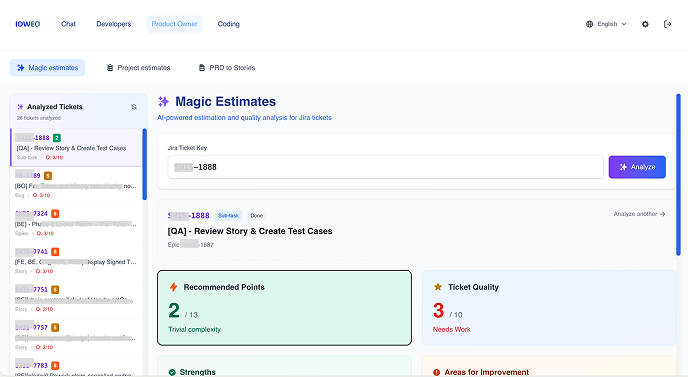Screen dimensions: 688x377
Task: Open the Chat section
Action: (68, 24)
